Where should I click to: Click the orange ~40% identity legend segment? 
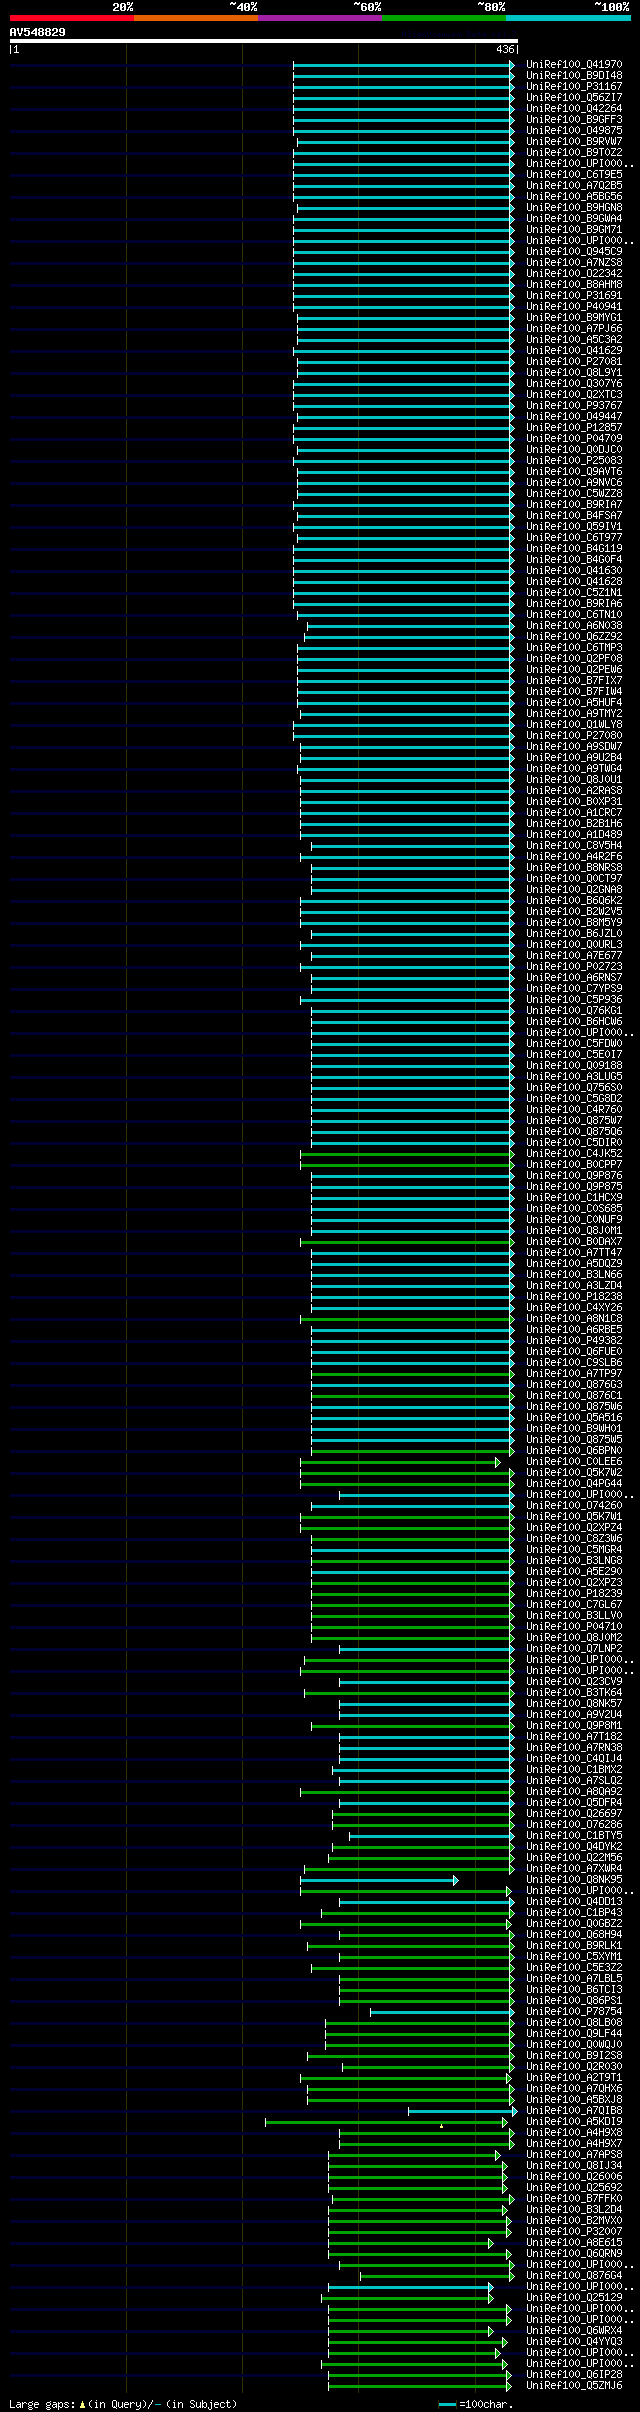coord(195,18)
